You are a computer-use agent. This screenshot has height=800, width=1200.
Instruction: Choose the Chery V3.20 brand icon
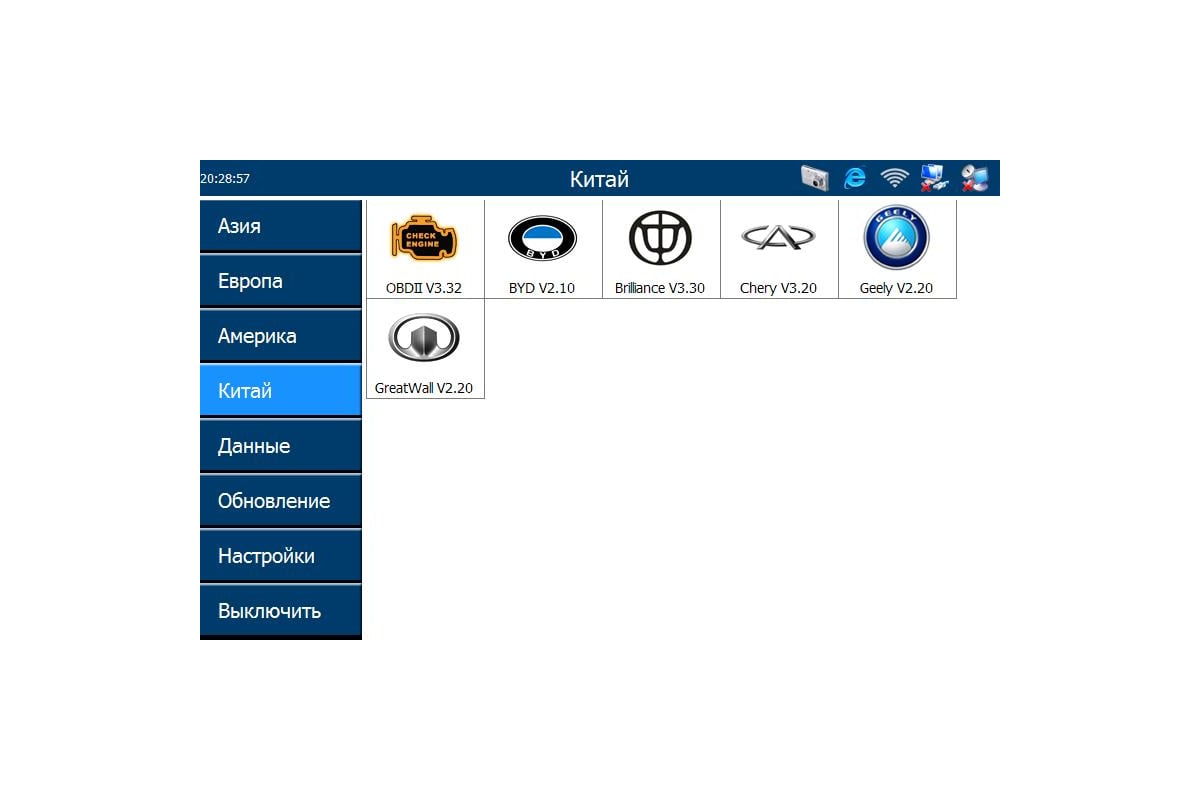click(778, 237)
